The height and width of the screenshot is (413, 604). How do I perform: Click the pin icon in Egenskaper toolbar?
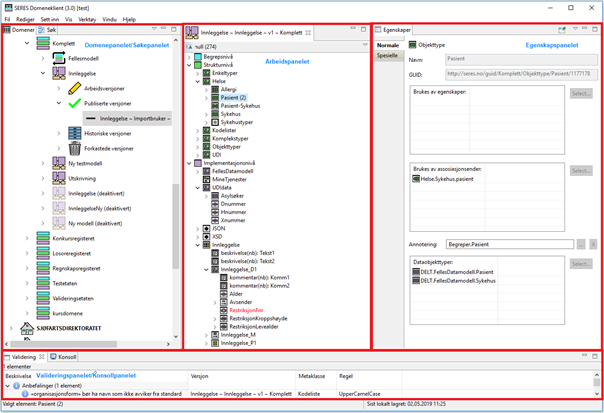coord(562,30)
